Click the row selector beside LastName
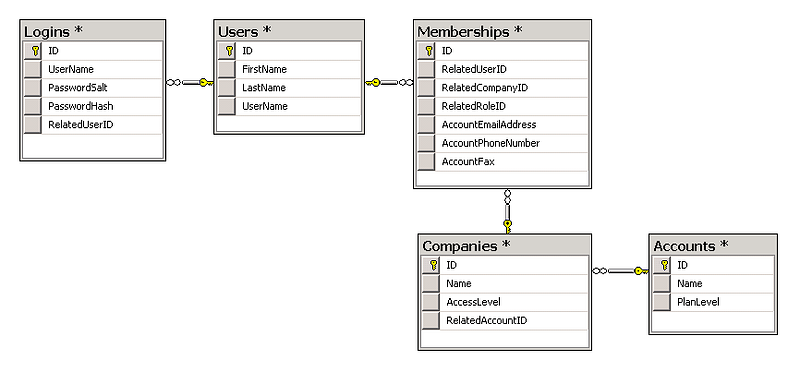The height and width of the screenshot is (370, 800). (227, 88)
